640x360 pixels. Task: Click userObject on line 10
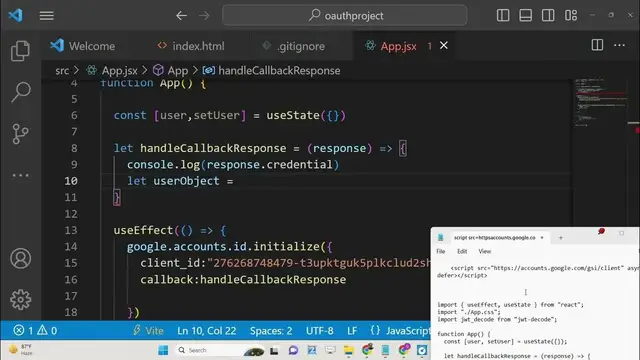(x=186, y=181)
